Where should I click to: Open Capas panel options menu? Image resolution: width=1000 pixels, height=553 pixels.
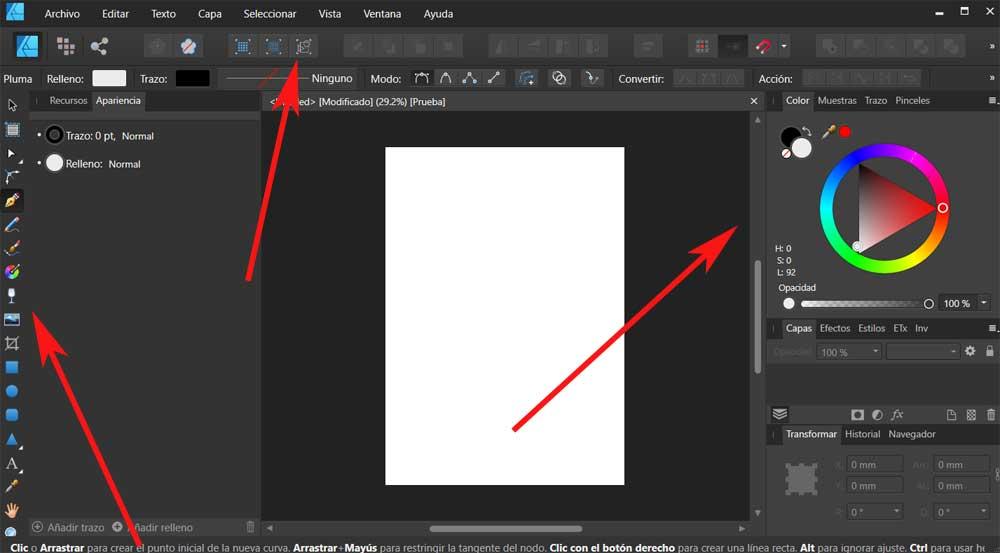992,328
